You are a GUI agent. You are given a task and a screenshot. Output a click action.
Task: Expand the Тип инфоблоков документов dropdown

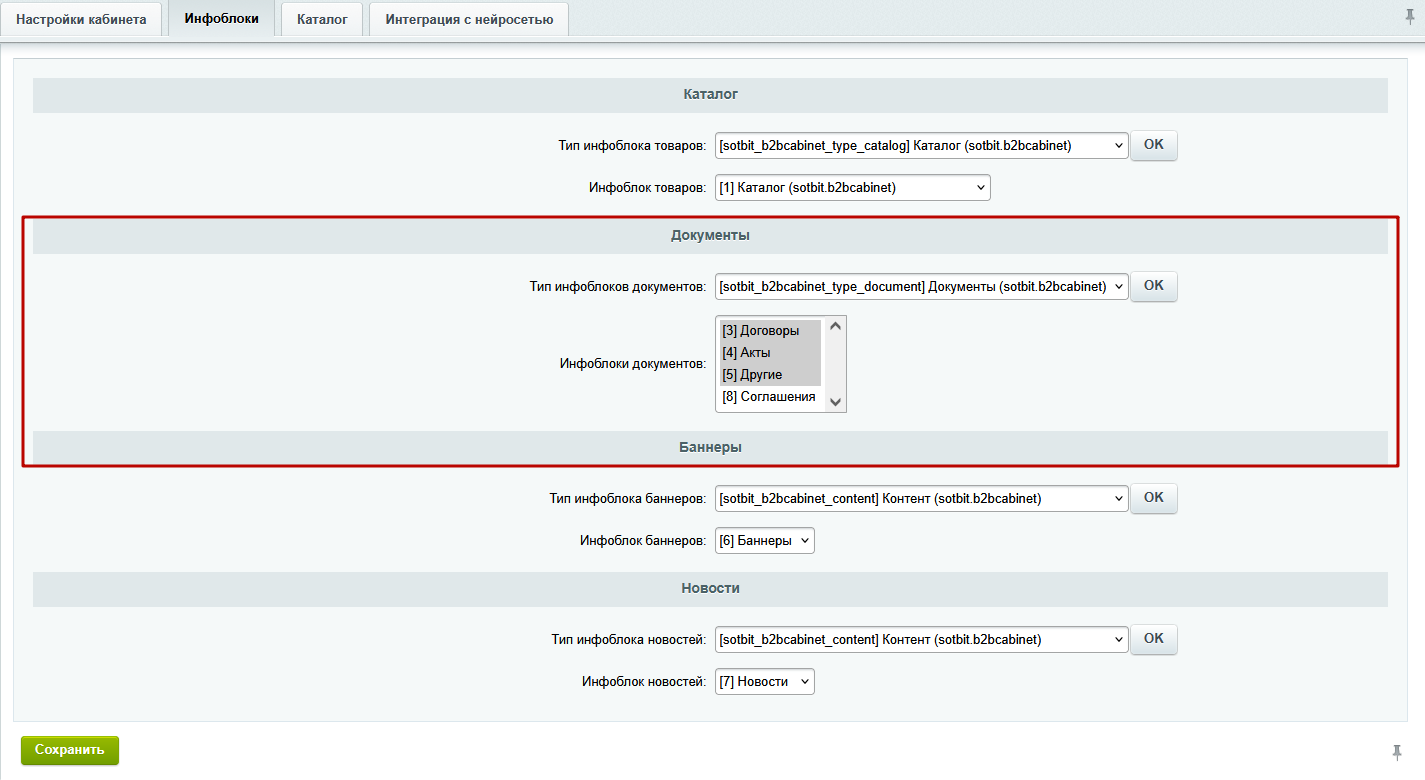point(921,286)
